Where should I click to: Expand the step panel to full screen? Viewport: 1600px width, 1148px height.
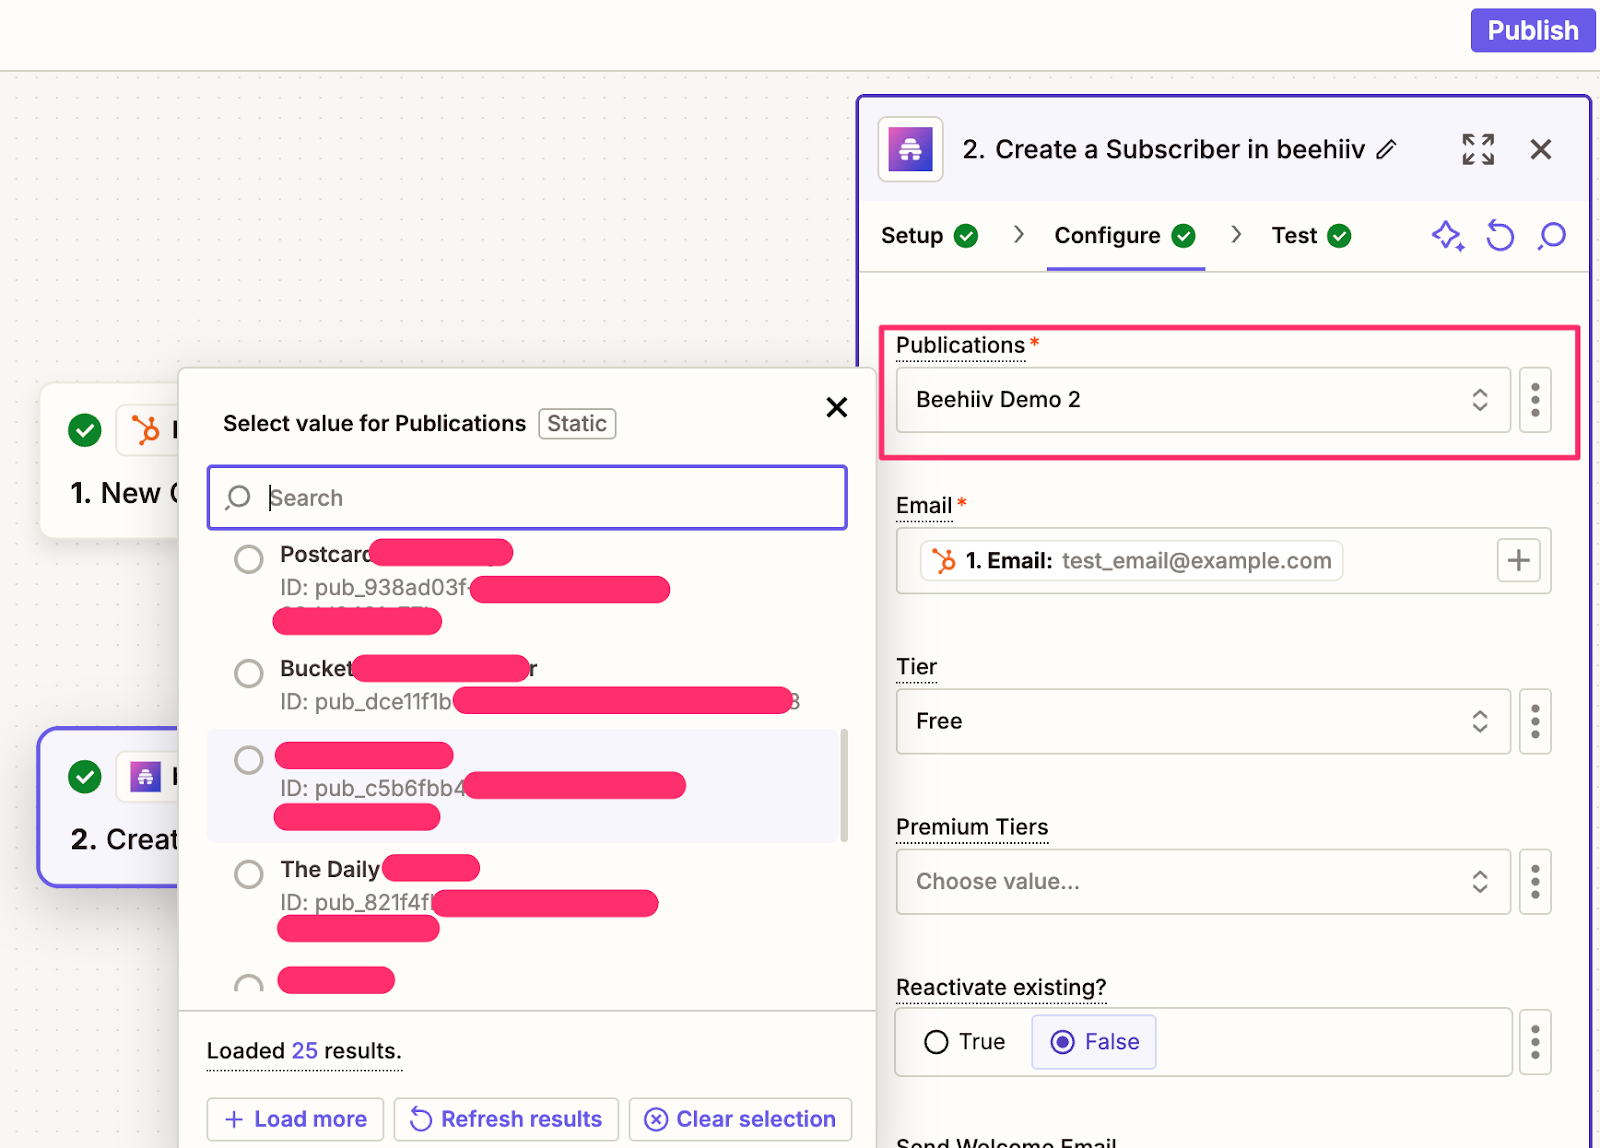click(x=1478, y=150)
